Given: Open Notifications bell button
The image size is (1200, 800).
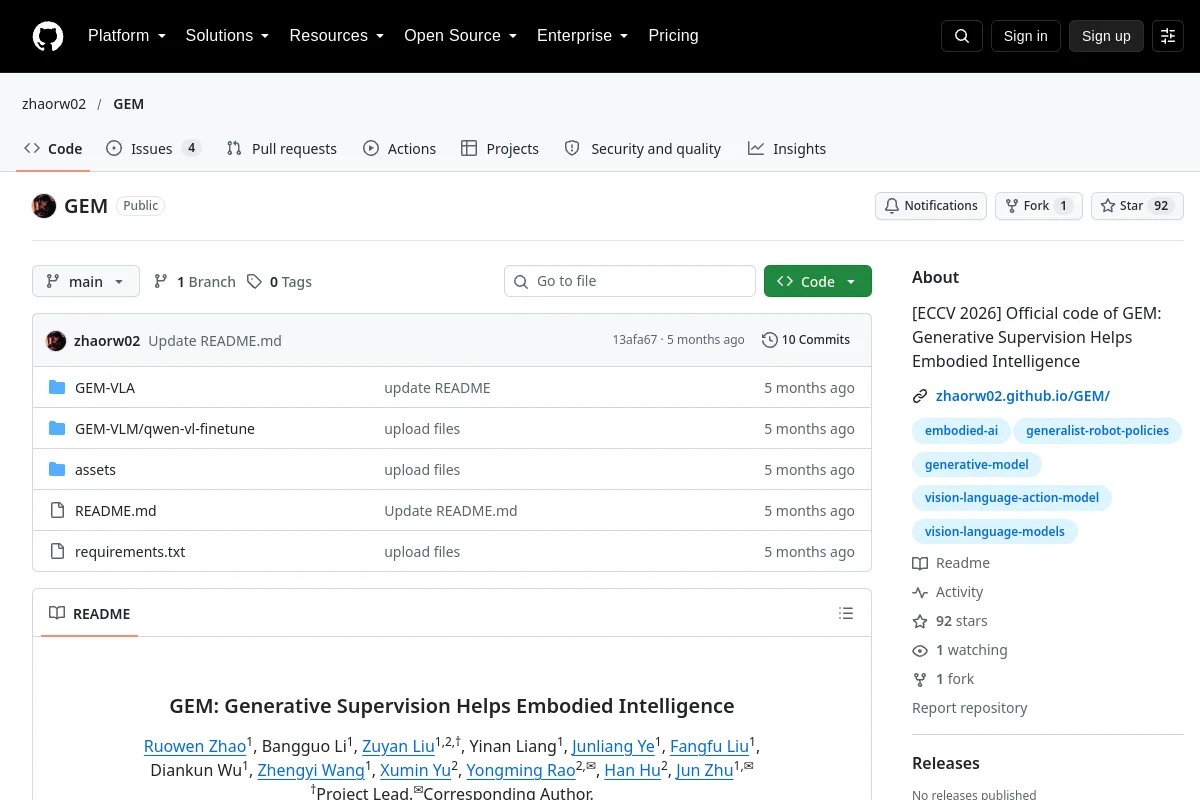Looking at the screenshot, I should pos(931,206).
